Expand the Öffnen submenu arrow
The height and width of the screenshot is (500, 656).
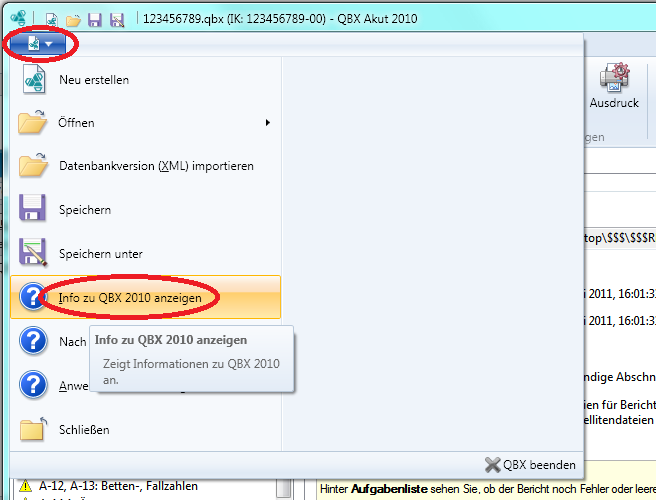click(x=267, y=123)
